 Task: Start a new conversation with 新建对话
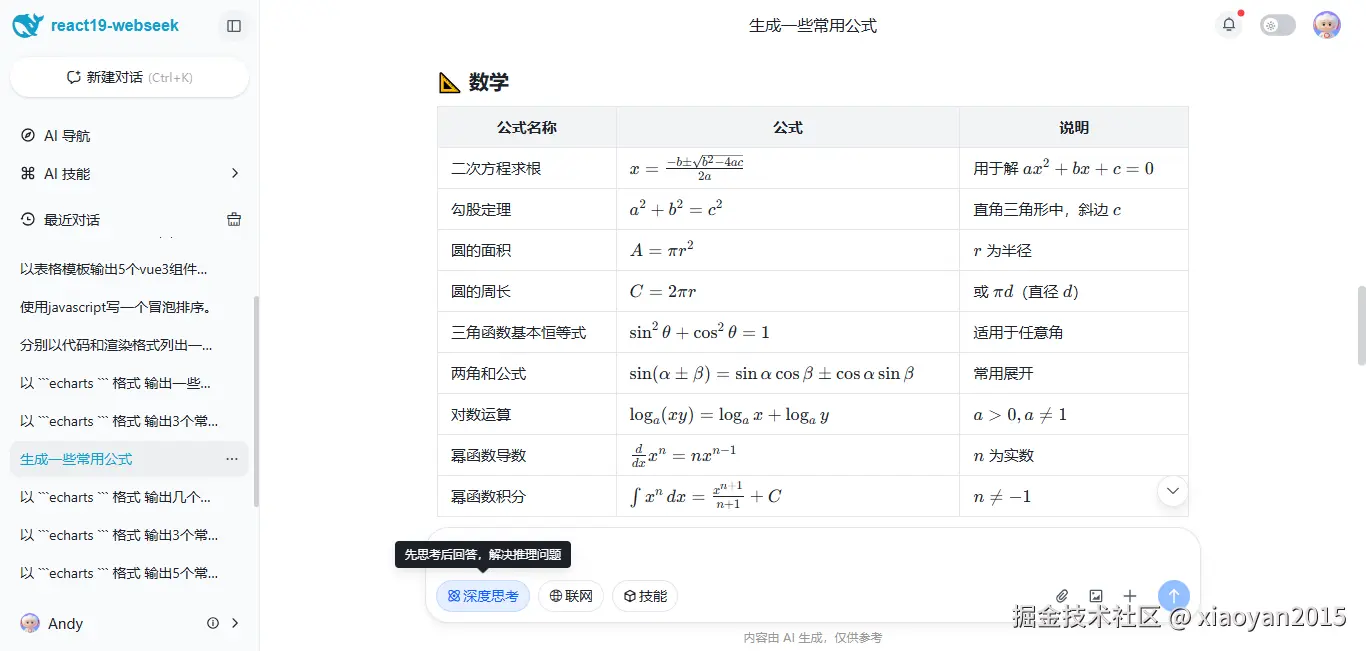coord(129,77)
